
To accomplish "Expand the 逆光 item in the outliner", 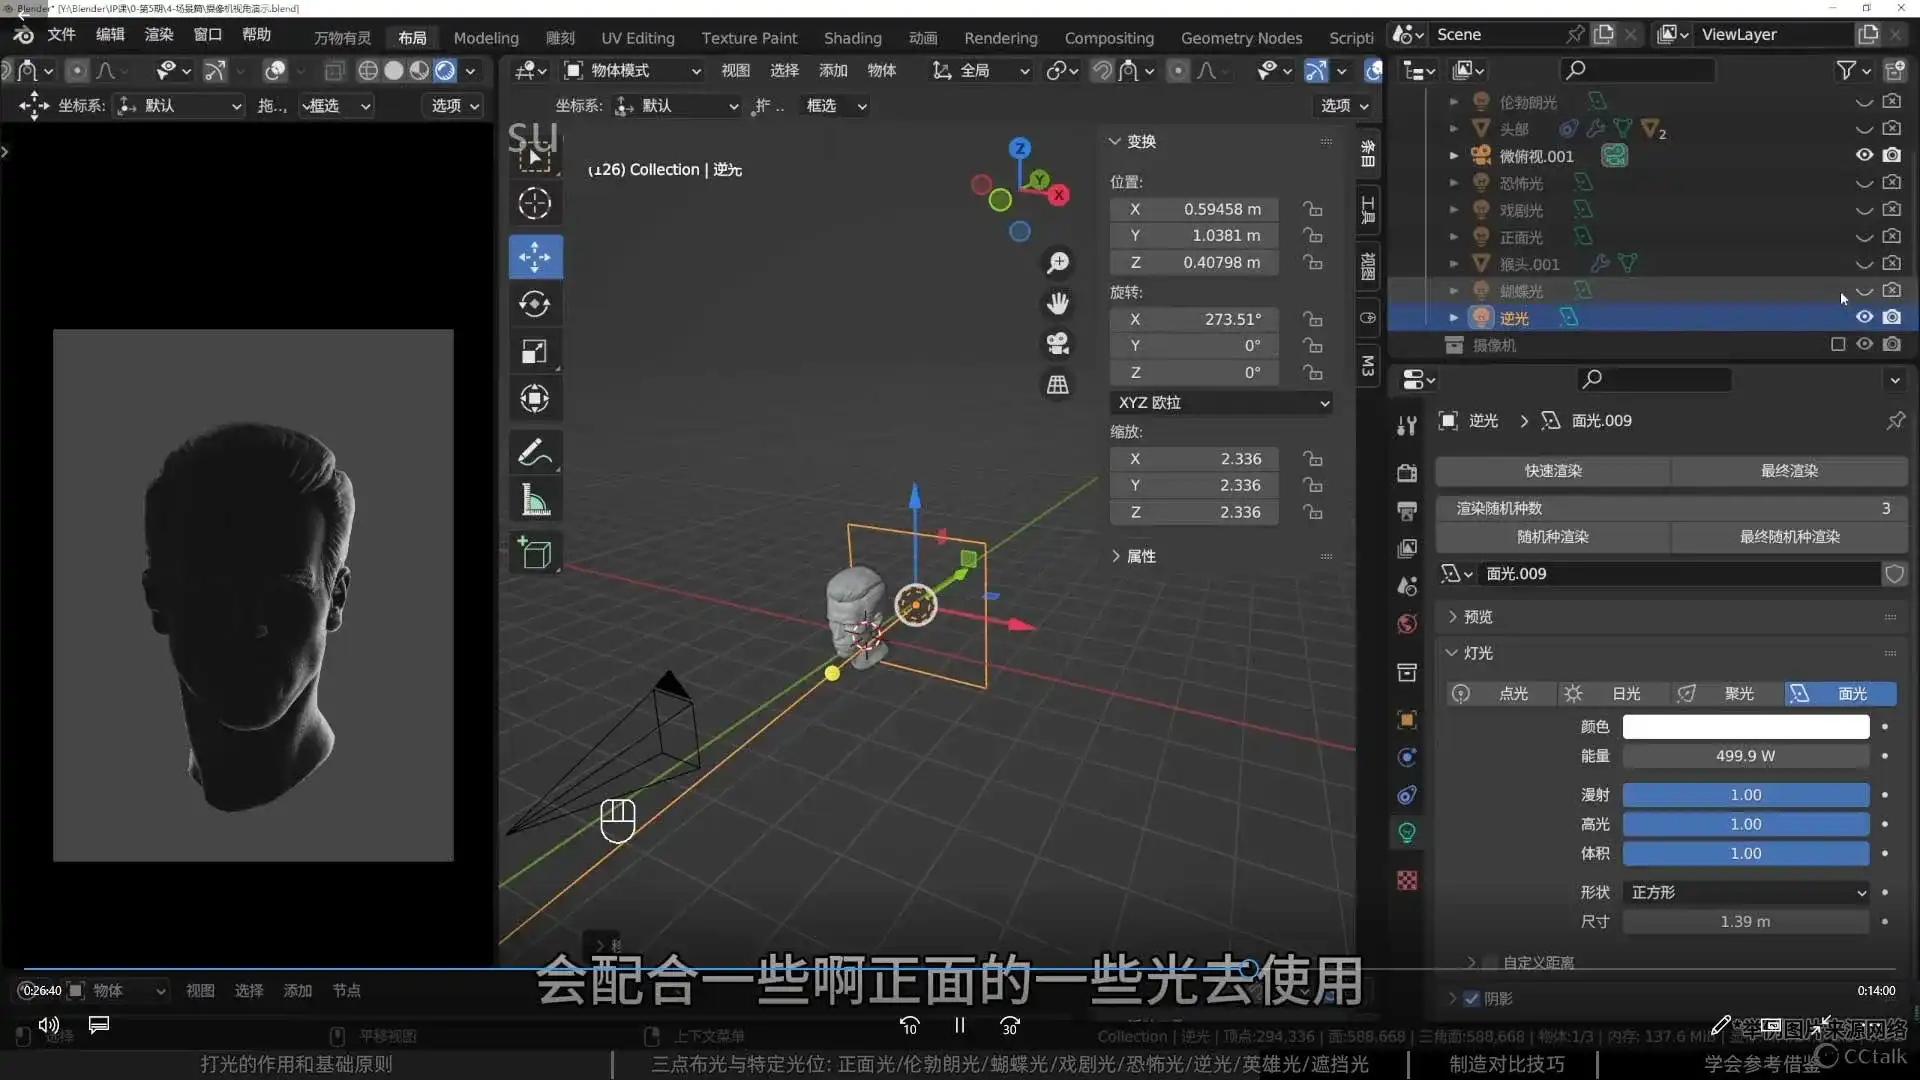I will pyautogui.click(x=1453, y=317).
